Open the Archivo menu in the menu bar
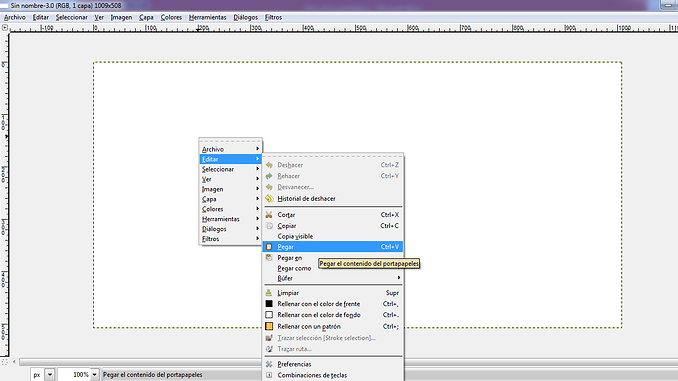Viewport: 678px width, 381px height. [15, 17]
